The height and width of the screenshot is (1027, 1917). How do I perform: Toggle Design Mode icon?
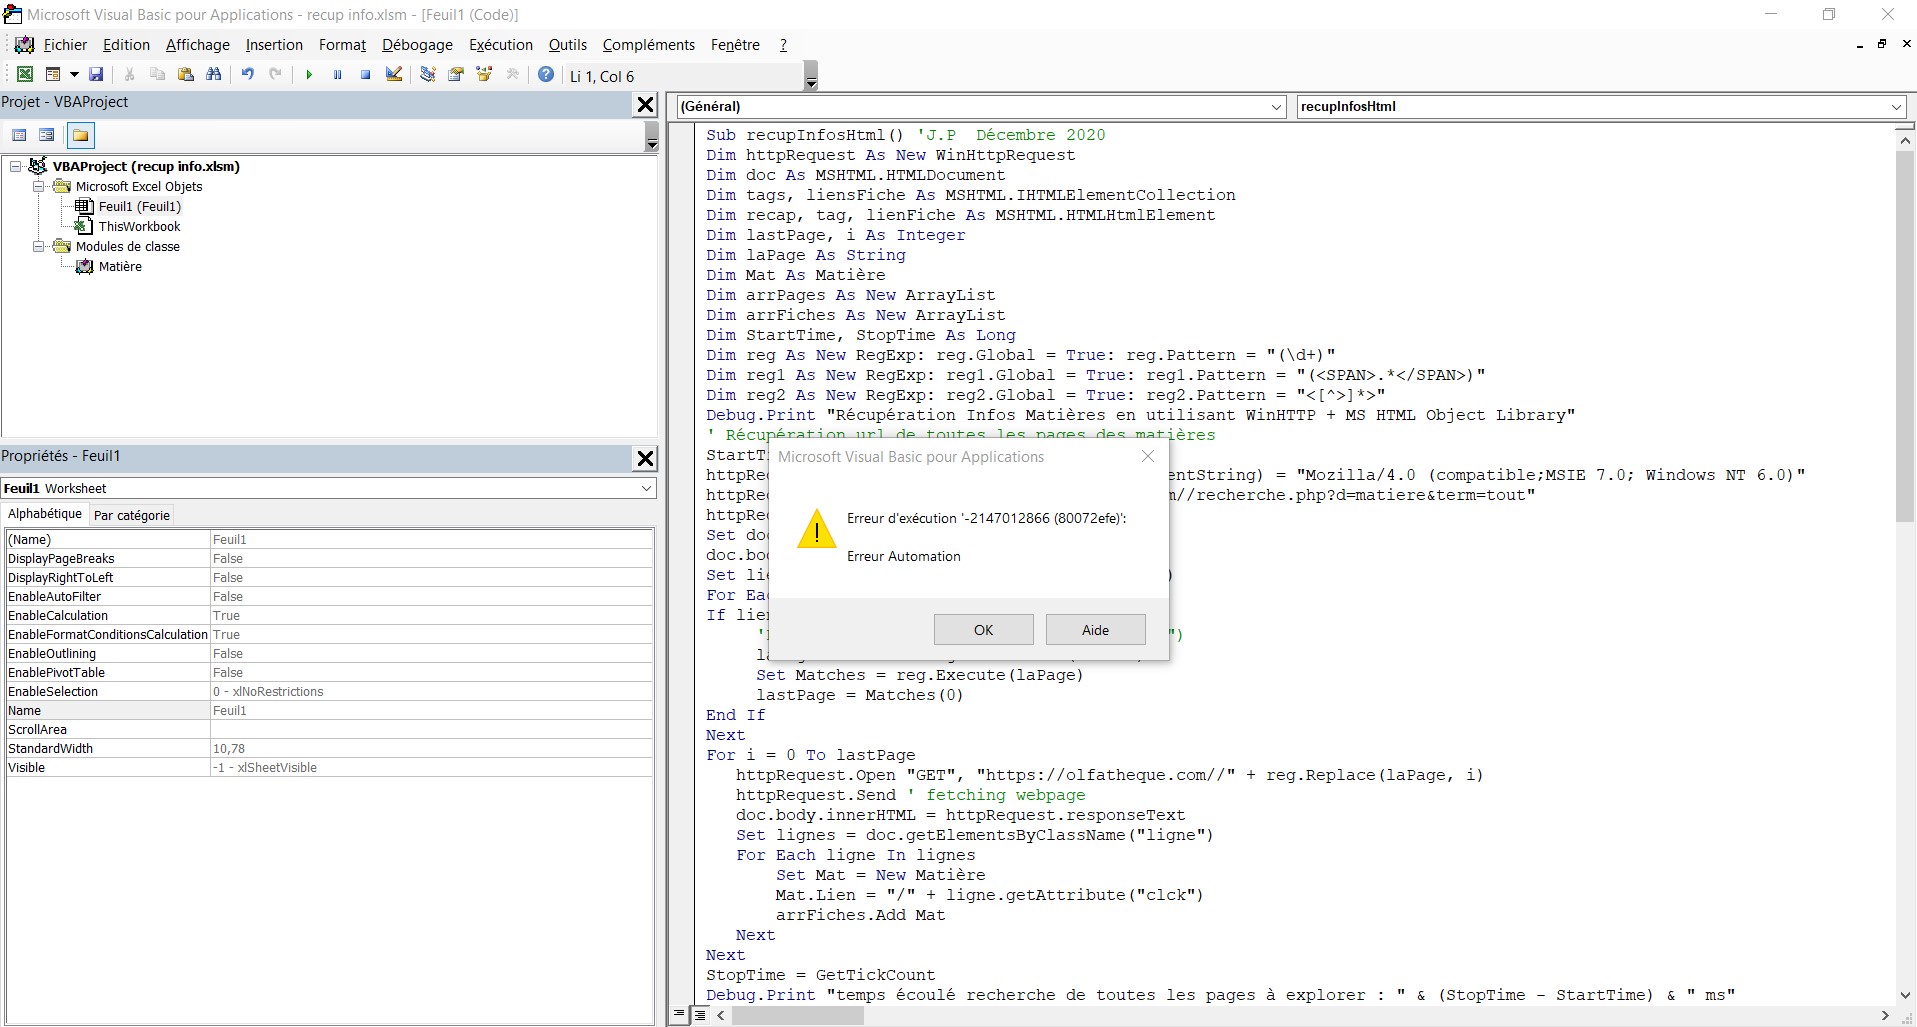click(394, 75)
